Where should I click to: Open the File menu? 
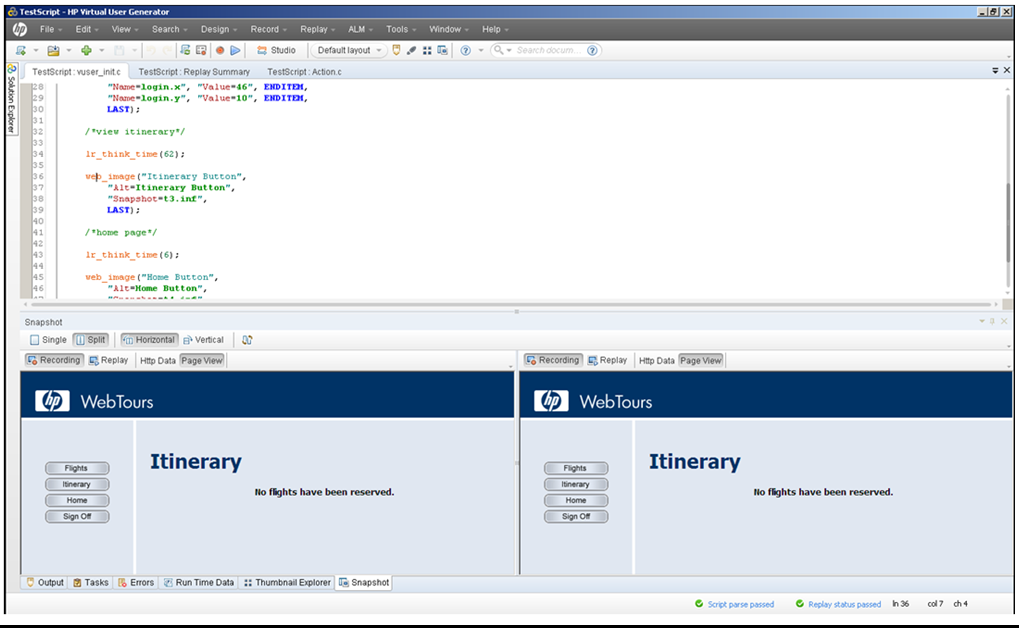(x=51, y=29)
